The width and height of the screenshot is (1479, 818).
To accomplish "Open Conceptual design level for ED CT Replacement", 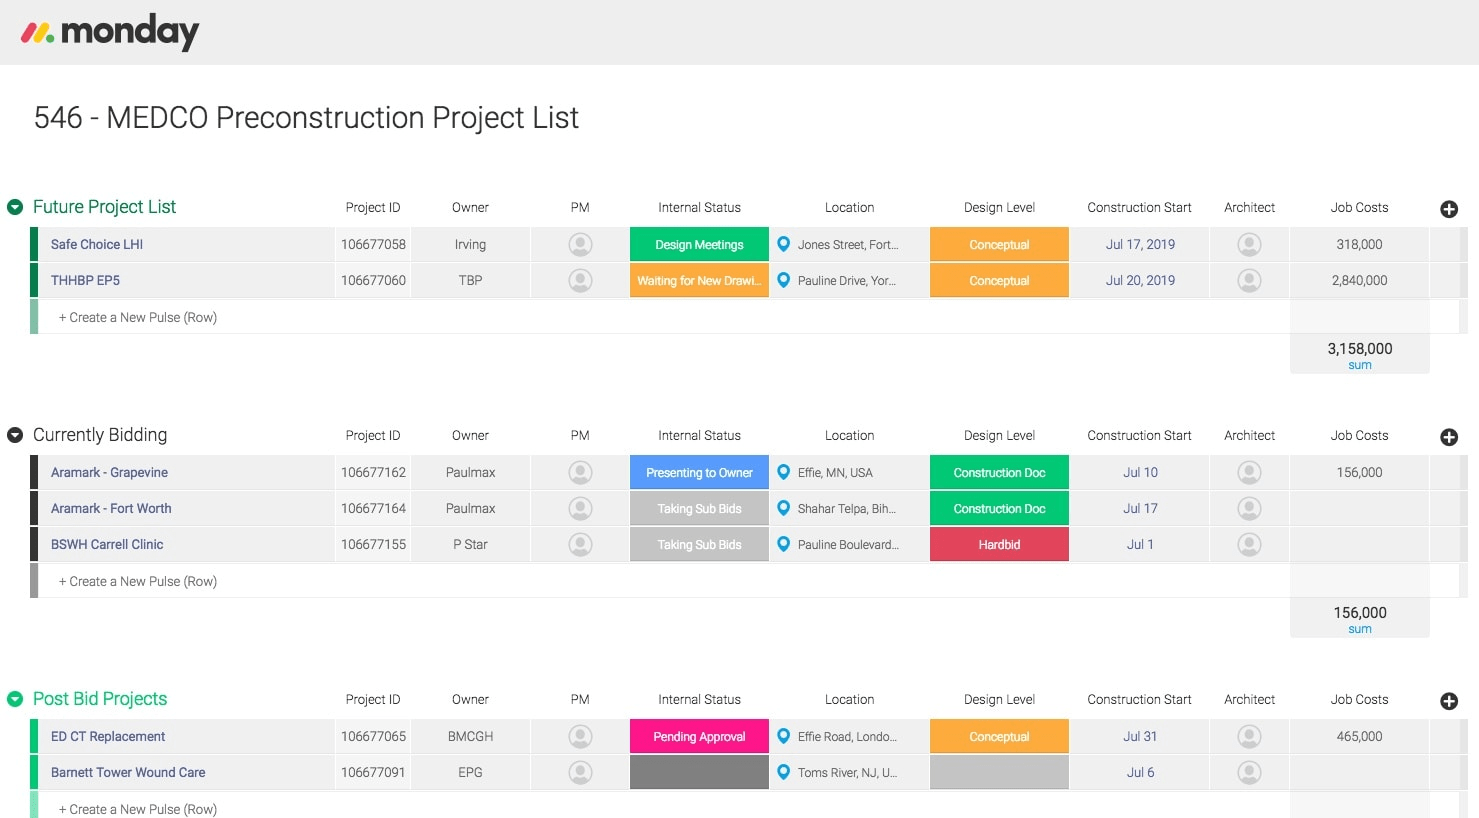I will pos(999,736).
